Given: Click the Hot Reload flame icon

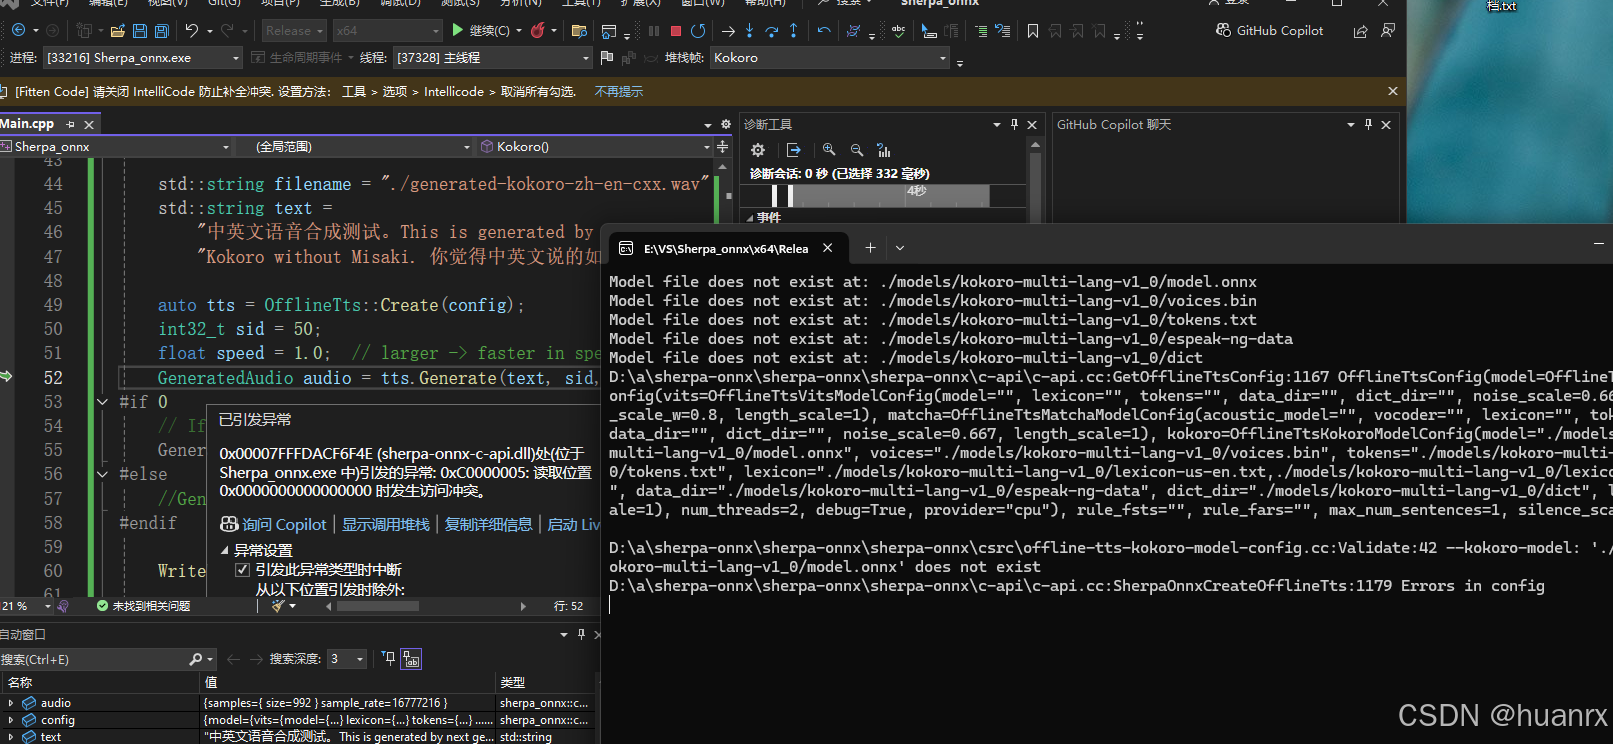Looking at the screenshot, I should (538, 31).
